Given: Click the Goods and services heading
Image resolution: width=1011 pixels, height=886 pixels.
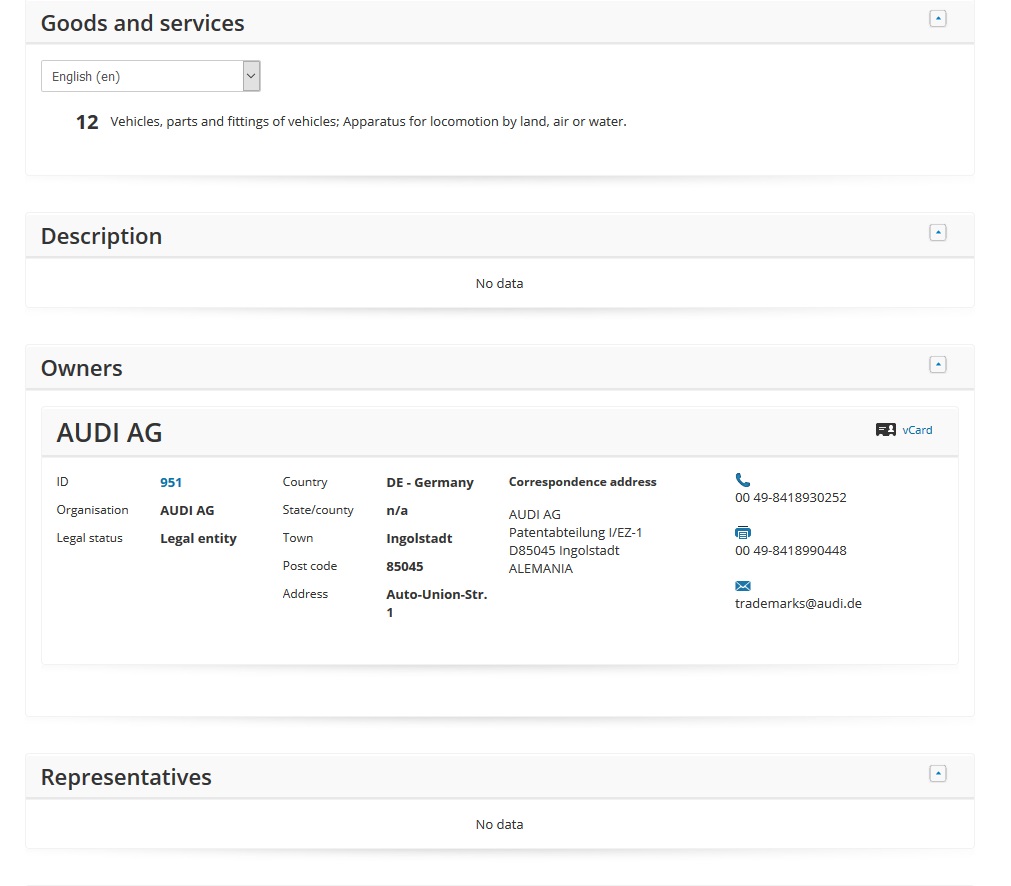Looking at the screenshot, I should (142, 23).
